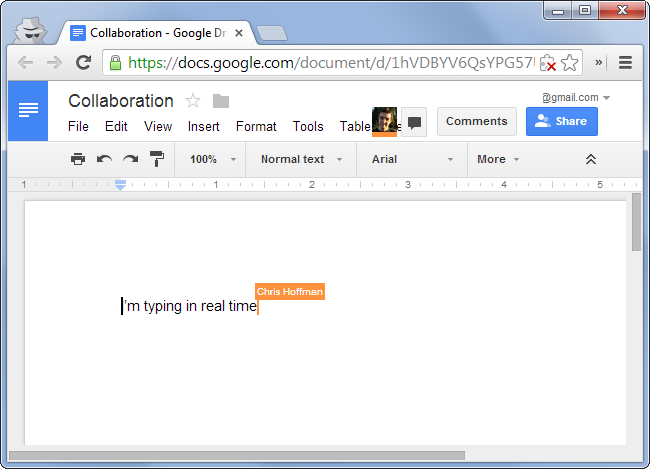Click the Docs home icon

28,111
